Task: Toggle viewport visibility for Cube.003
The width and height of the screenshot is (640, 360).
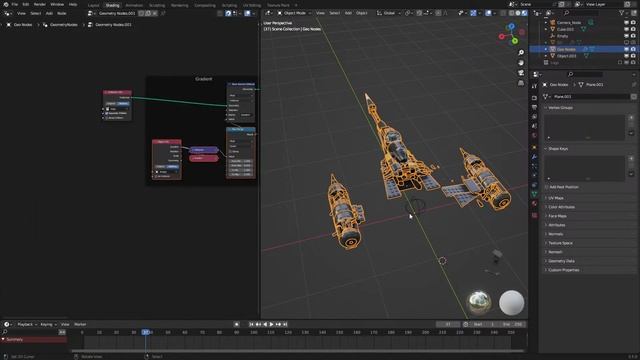Action: pos(627,29)
